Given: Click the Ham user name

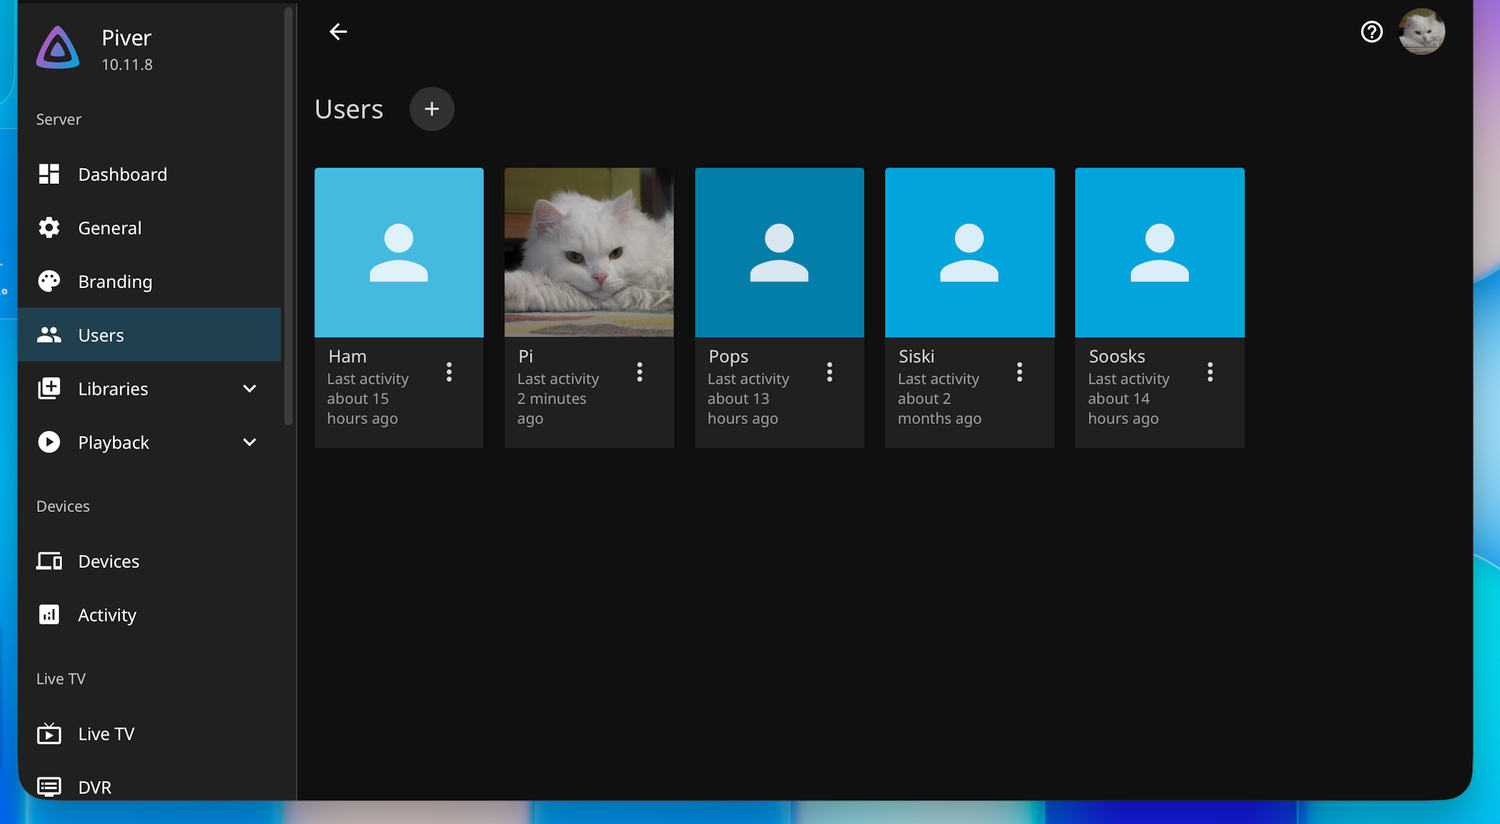Looking at the screenshot, I should 347,356.
